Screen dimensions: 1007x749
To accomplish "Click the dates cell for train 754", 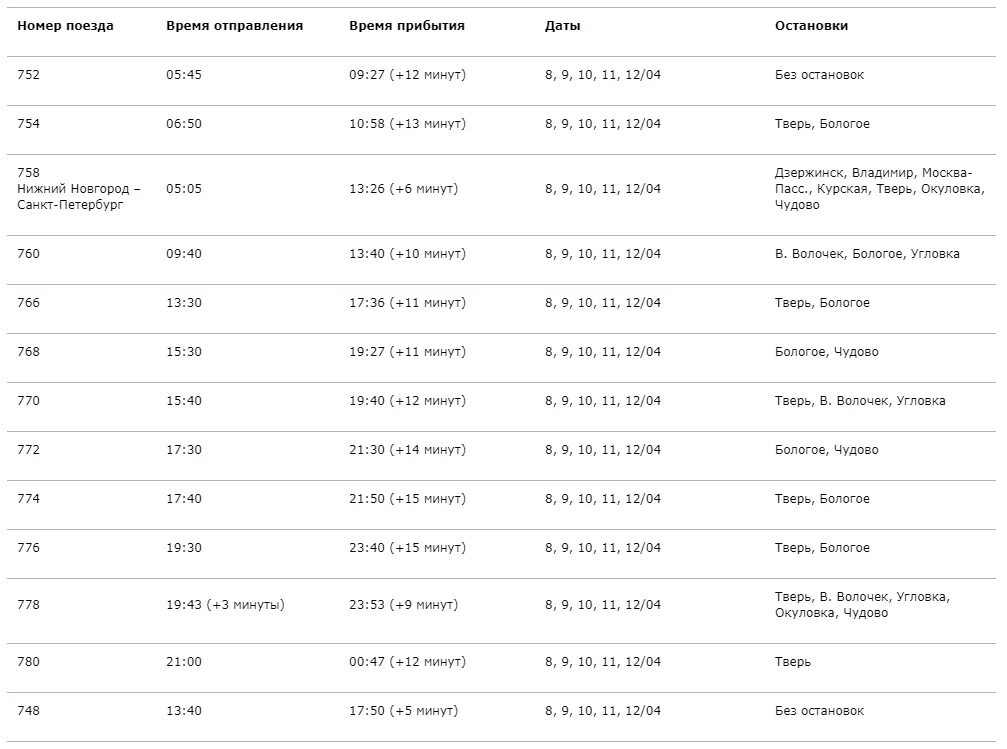I will point(603,124).
